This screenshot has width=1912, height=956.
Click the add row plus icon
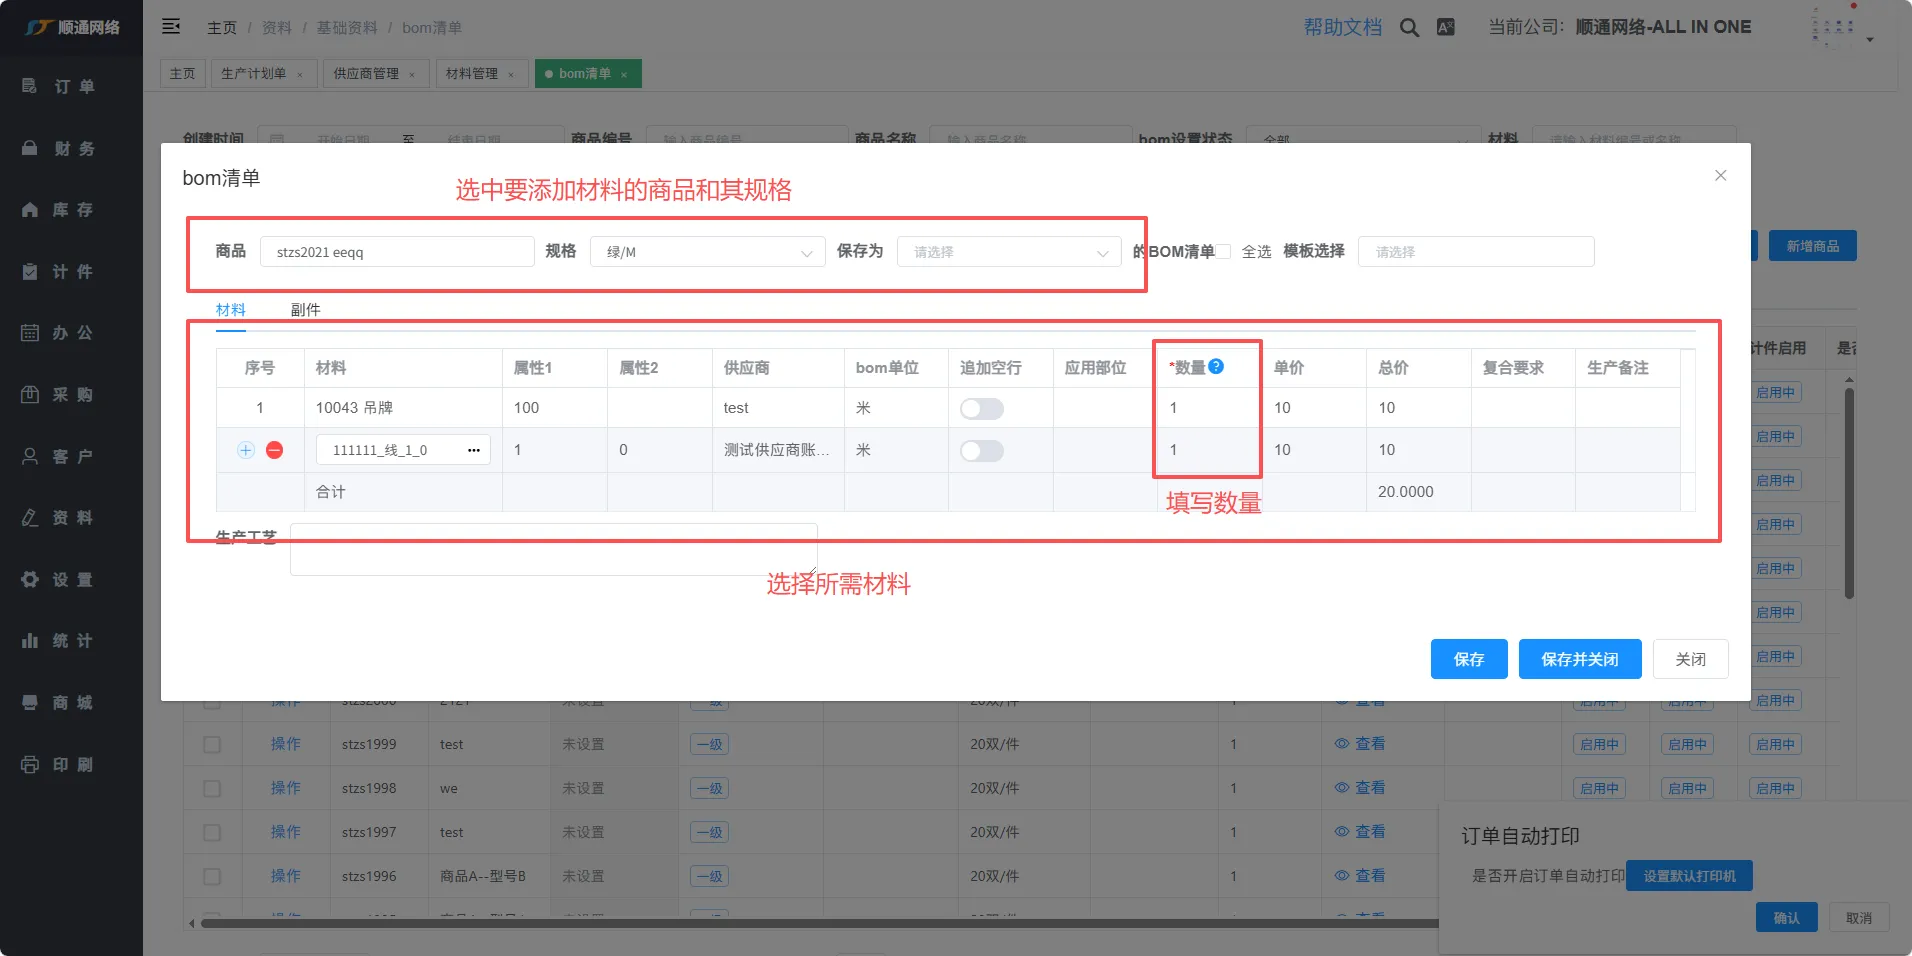point(246,450)
